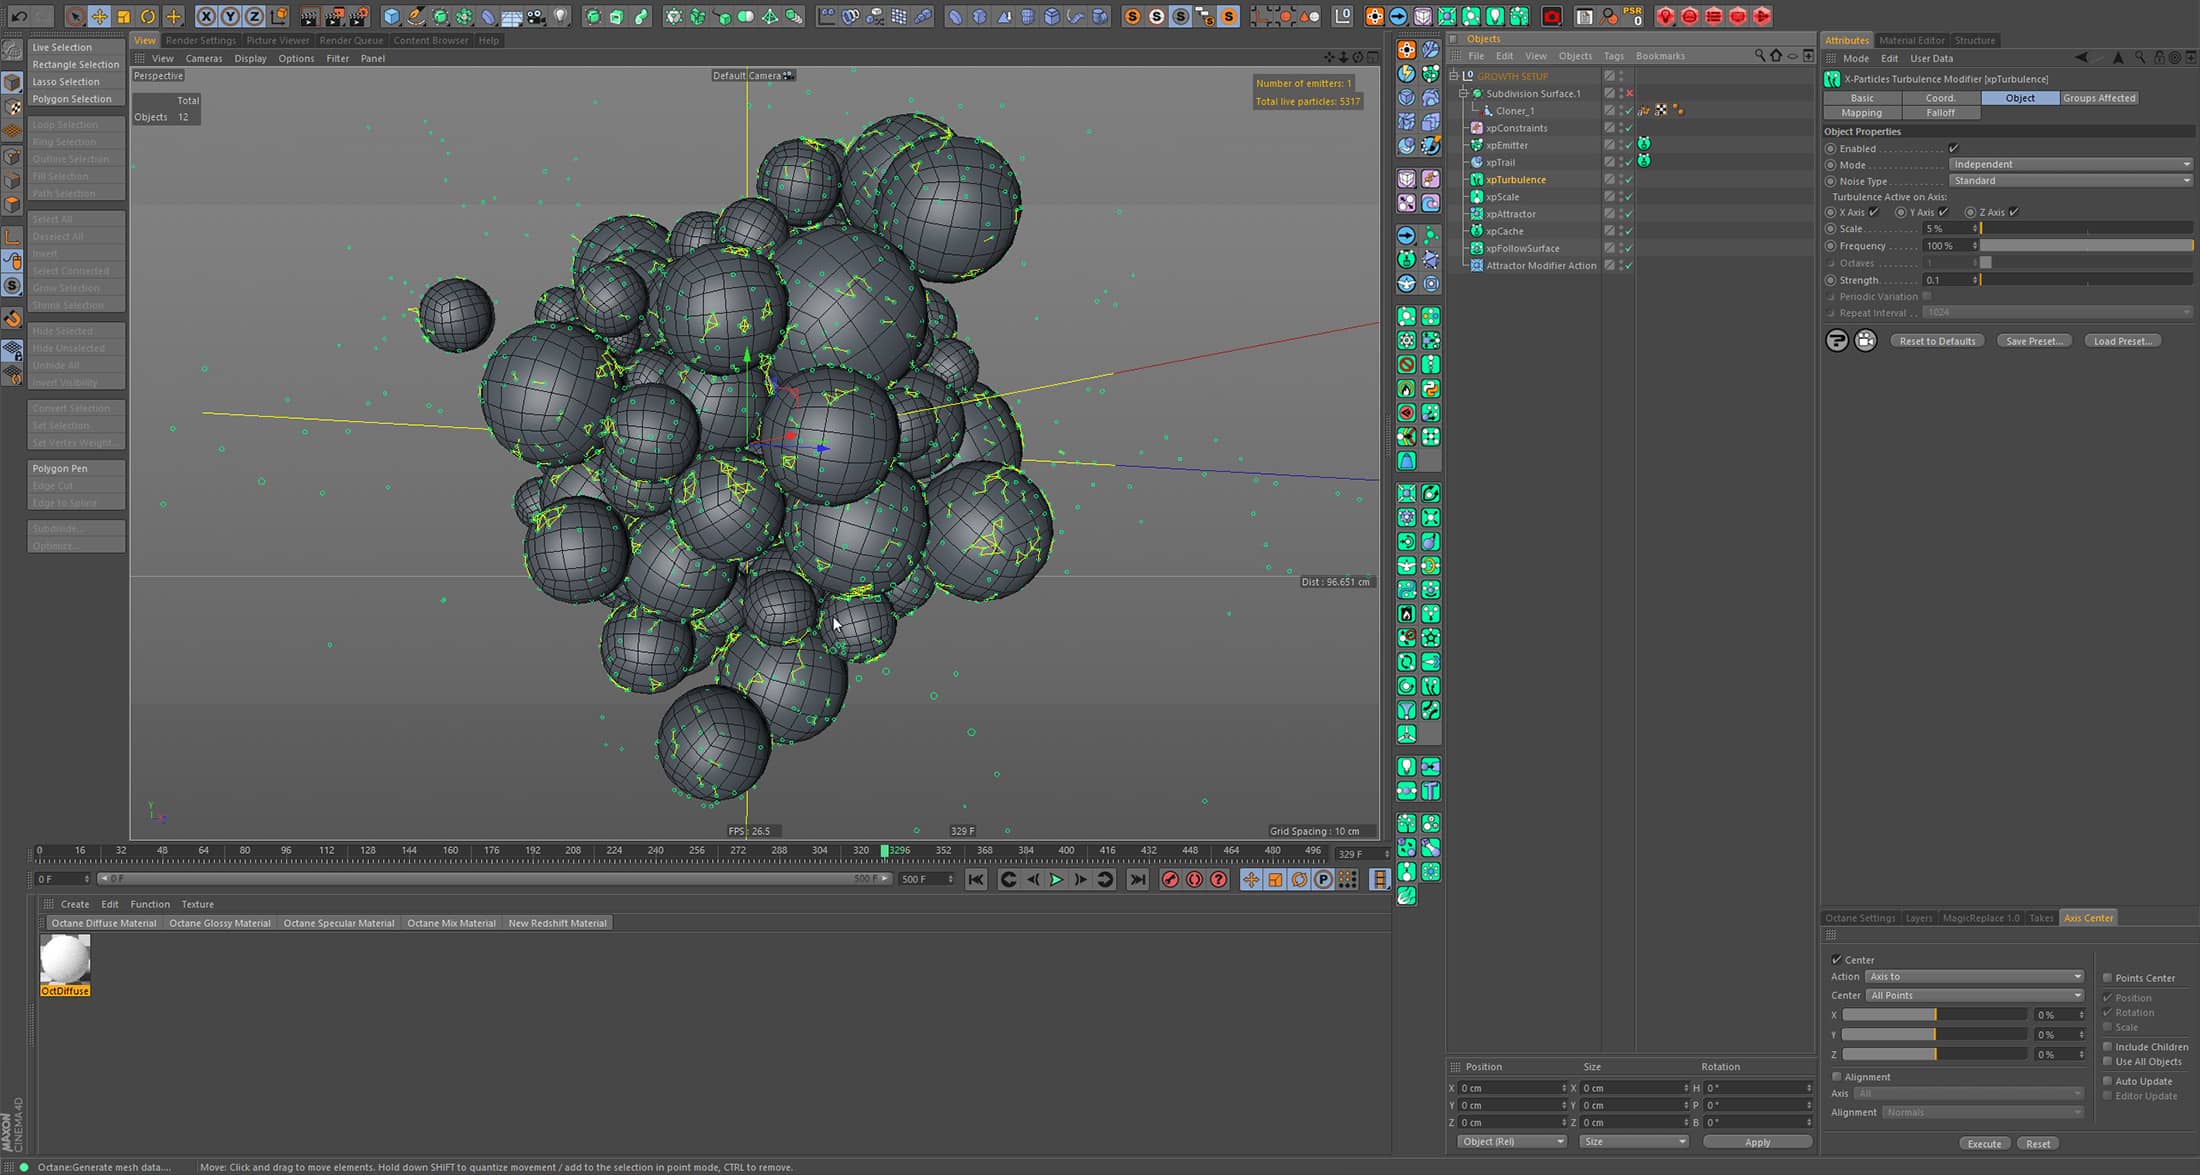Click the Execute button in Axis Center

pyautogui.click(x=1984, y=1144)
